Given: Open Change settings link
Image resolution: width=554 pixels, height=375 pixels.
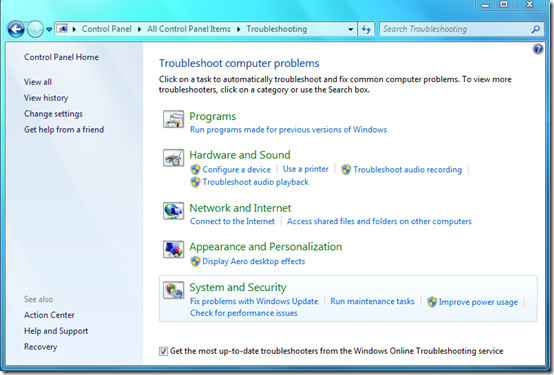Looking at the screenshot, I should coord(53,114).
